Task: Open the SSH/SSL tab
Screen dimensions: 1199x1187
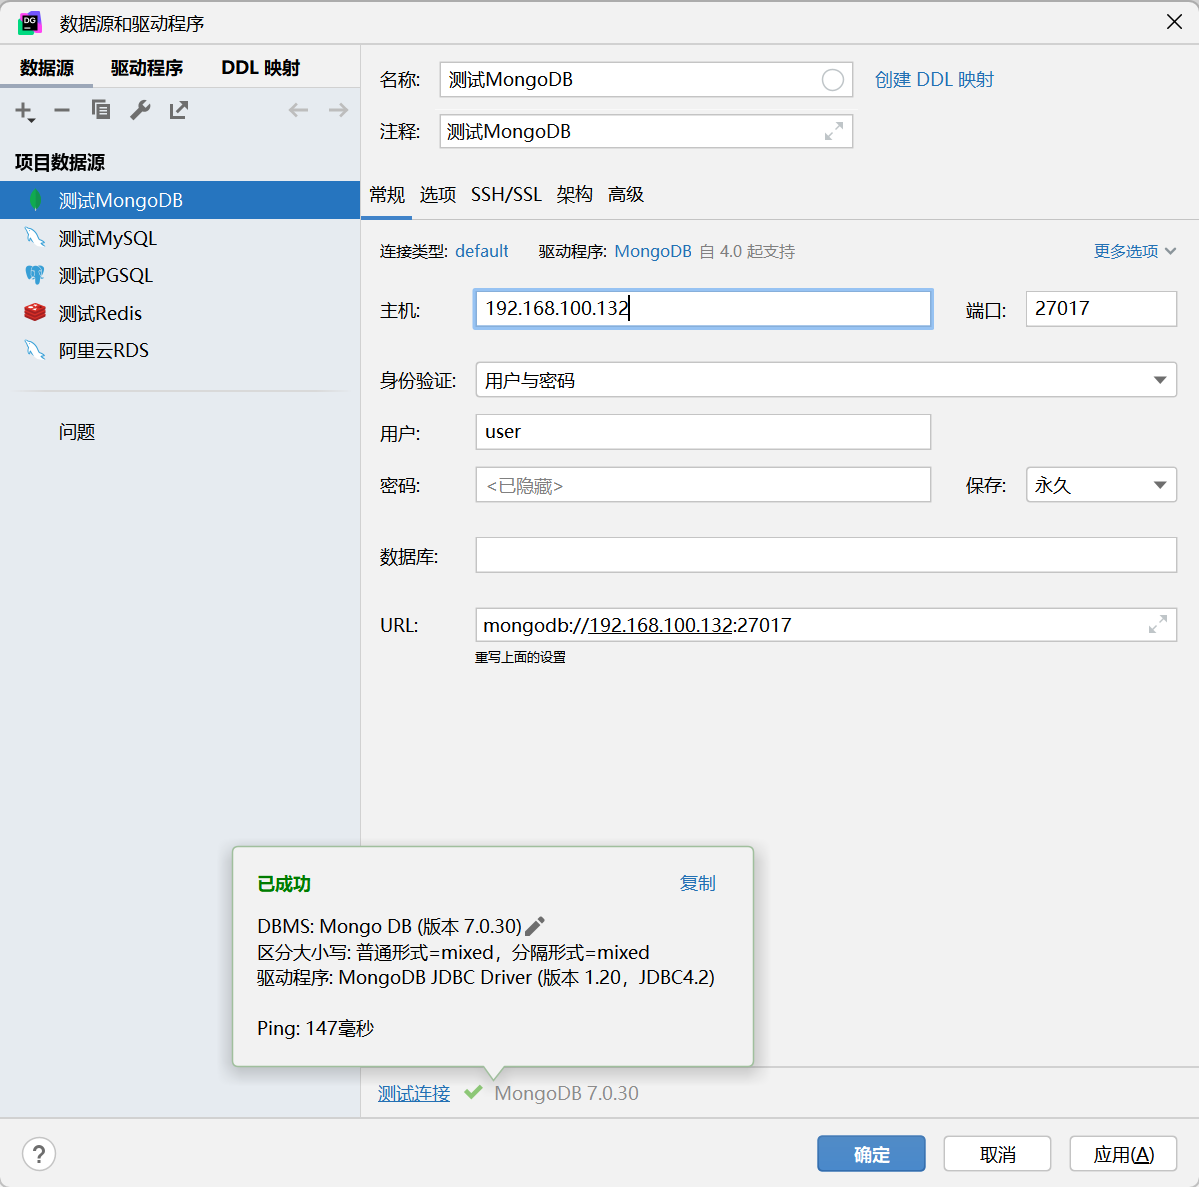Action: (506, 195)
